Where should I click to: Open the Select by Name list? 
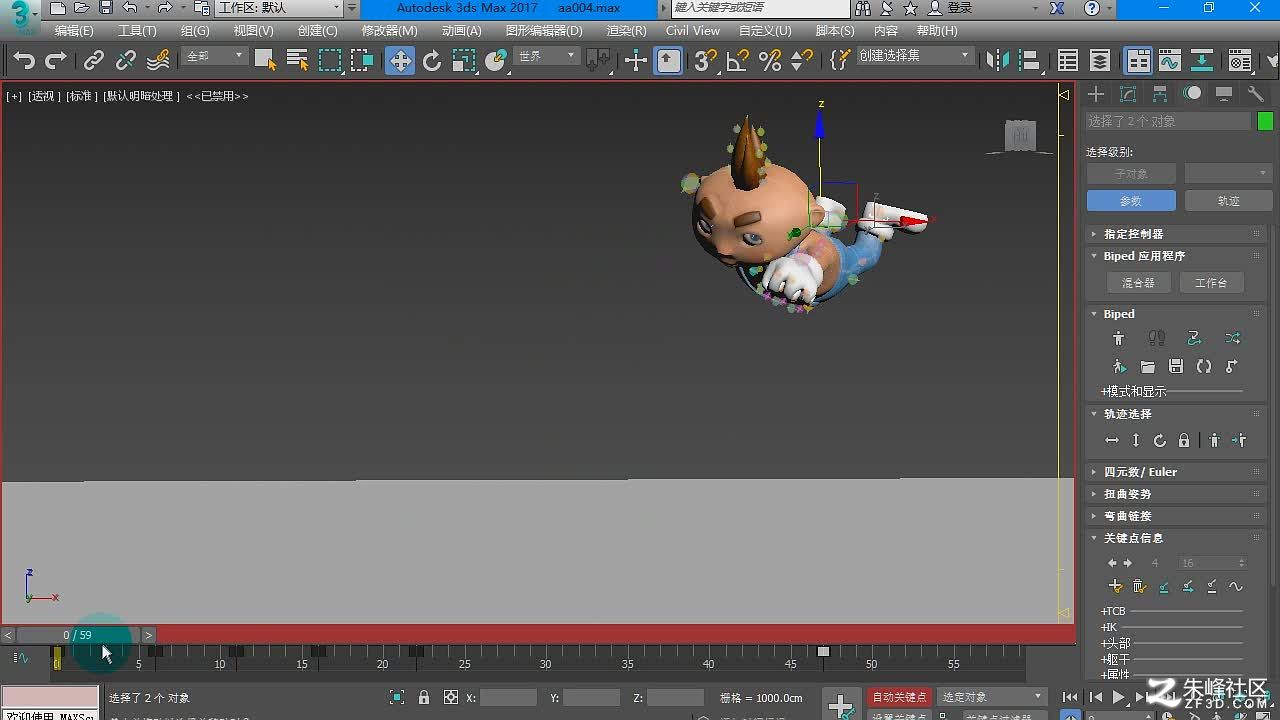(297, 61)
